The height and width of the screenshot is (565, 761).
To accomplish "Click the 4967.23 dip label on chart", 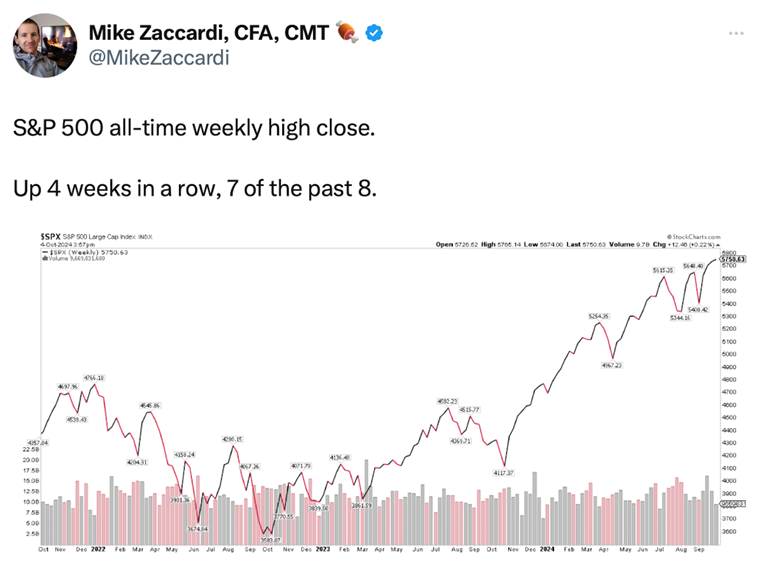I will (x=612, y=365).
